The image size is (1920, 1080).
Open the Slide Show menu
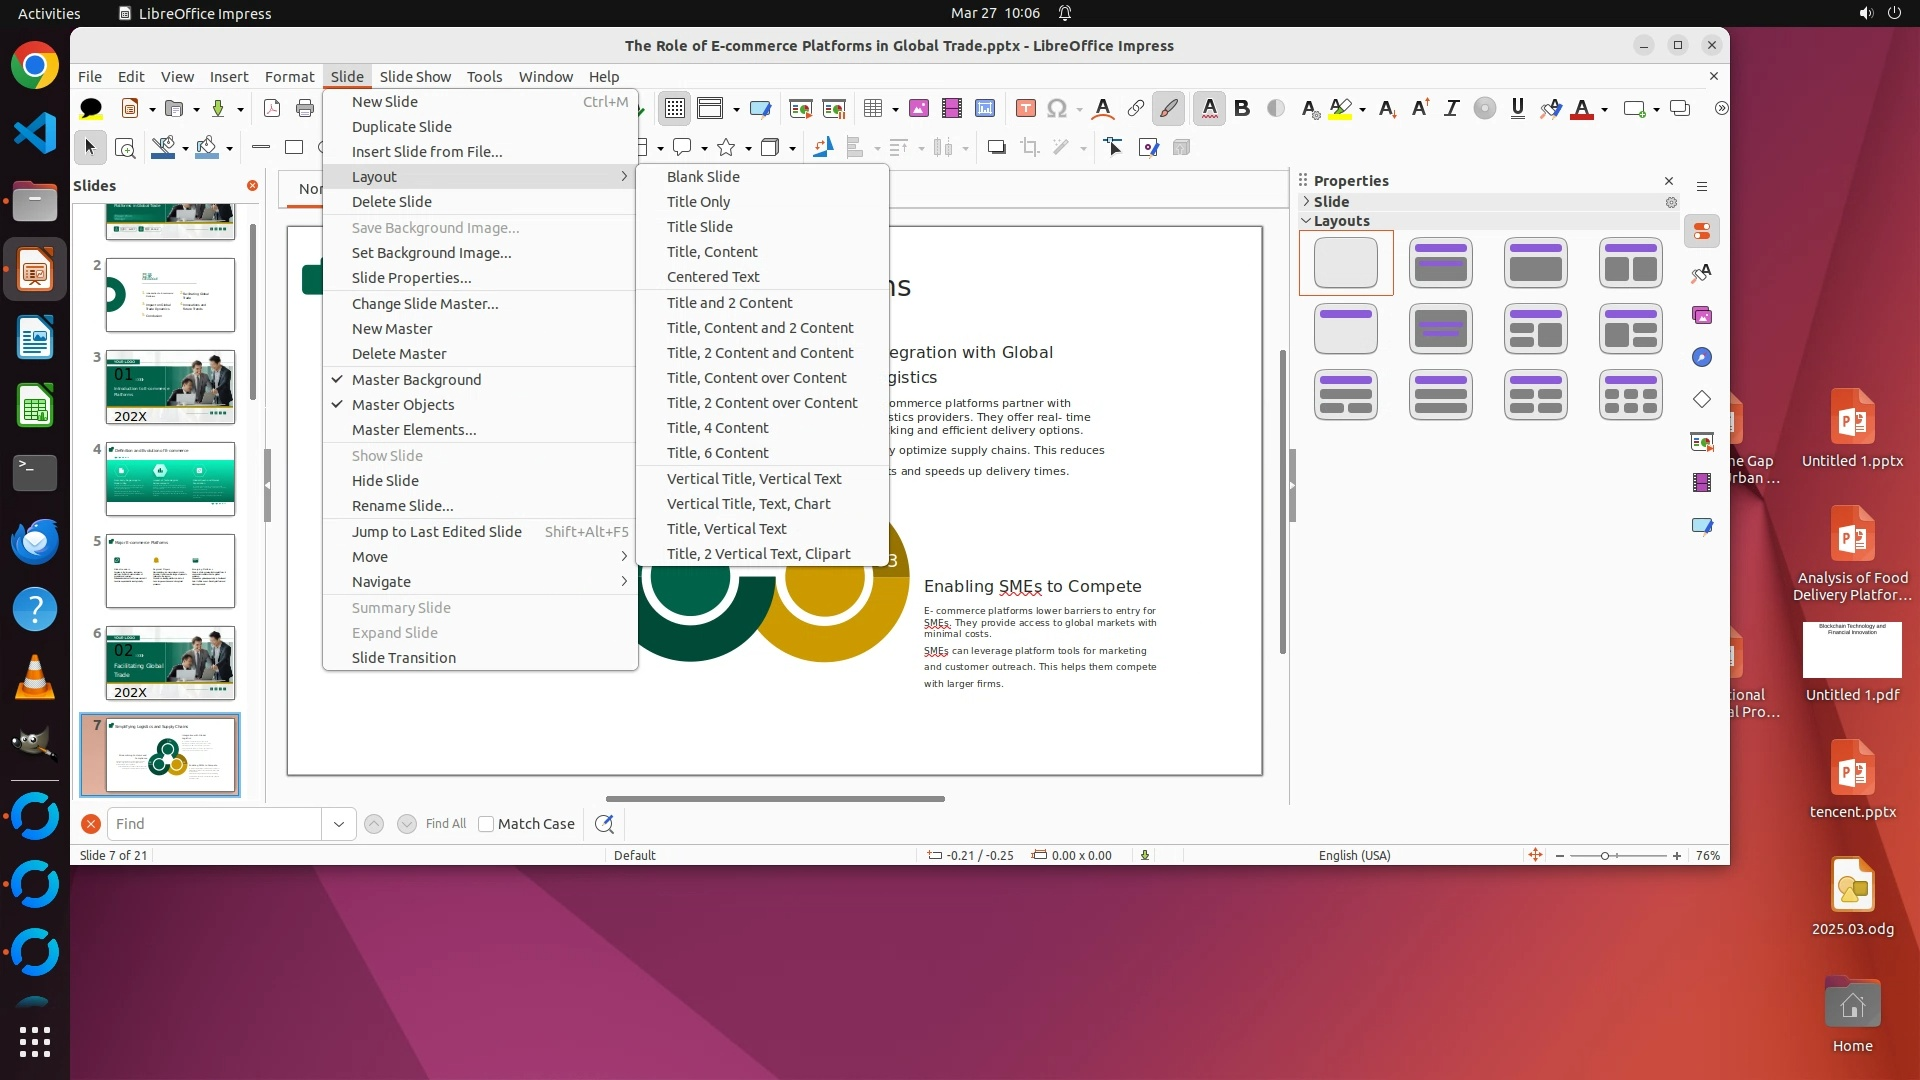pos(415,77)
